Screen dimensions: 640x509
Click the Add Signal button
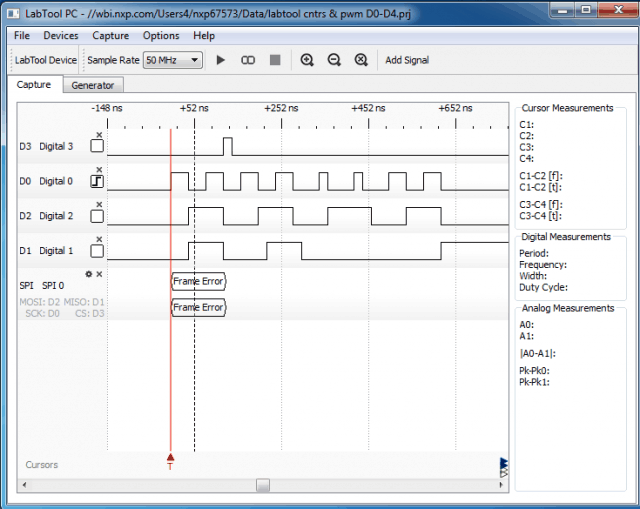(x=407, y=60)
